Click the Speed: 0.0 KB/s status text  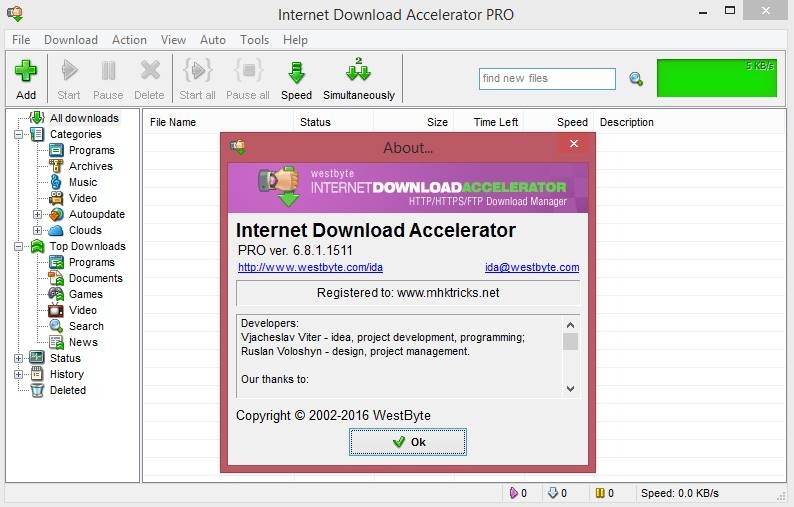[680, 493]
